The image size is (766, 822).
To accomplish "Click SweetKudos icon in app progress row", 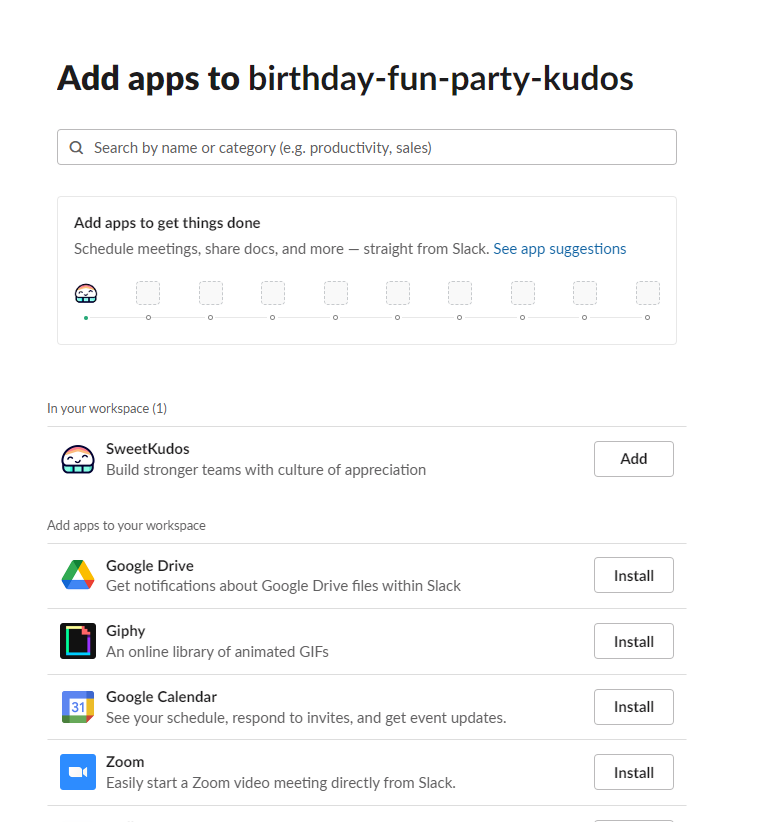I will [x=86, y=293].
